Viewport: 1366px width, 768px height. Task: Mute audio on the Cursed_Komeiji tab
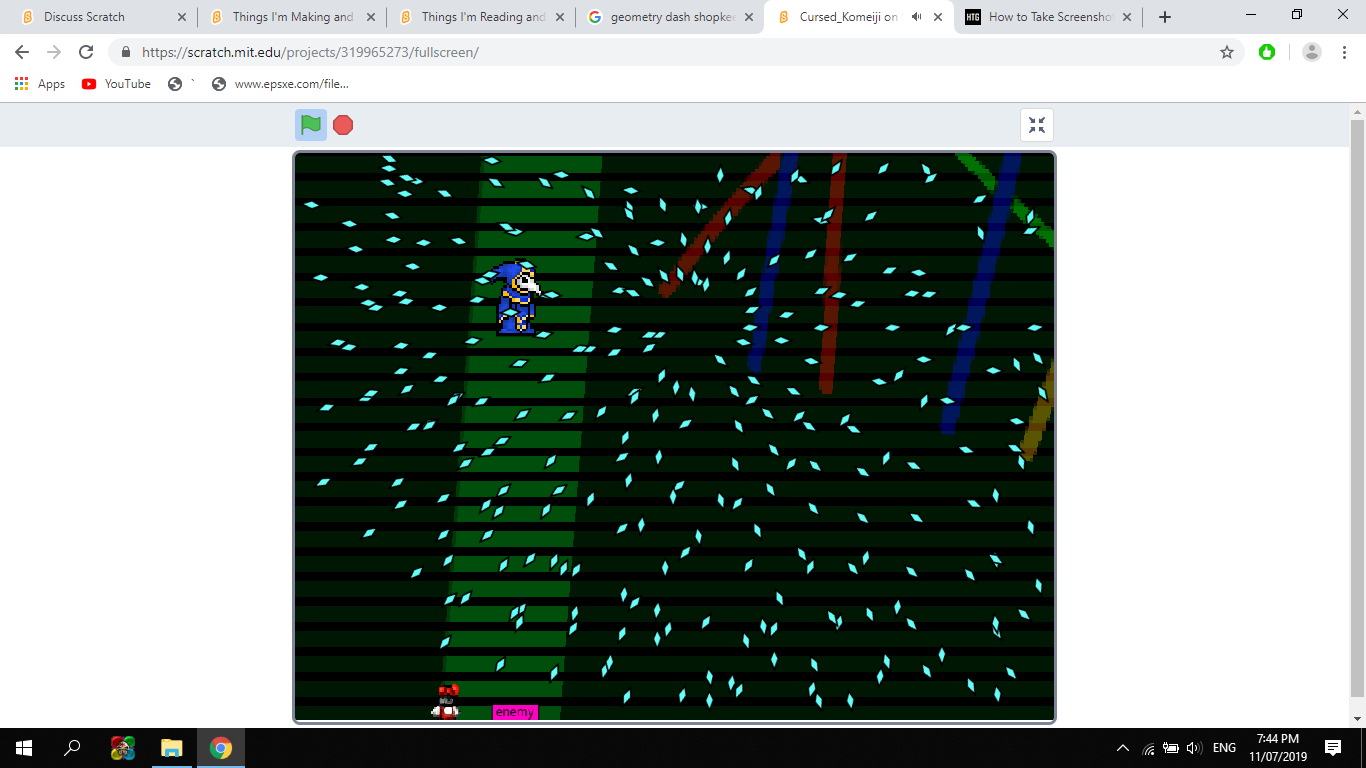(916, 17)
